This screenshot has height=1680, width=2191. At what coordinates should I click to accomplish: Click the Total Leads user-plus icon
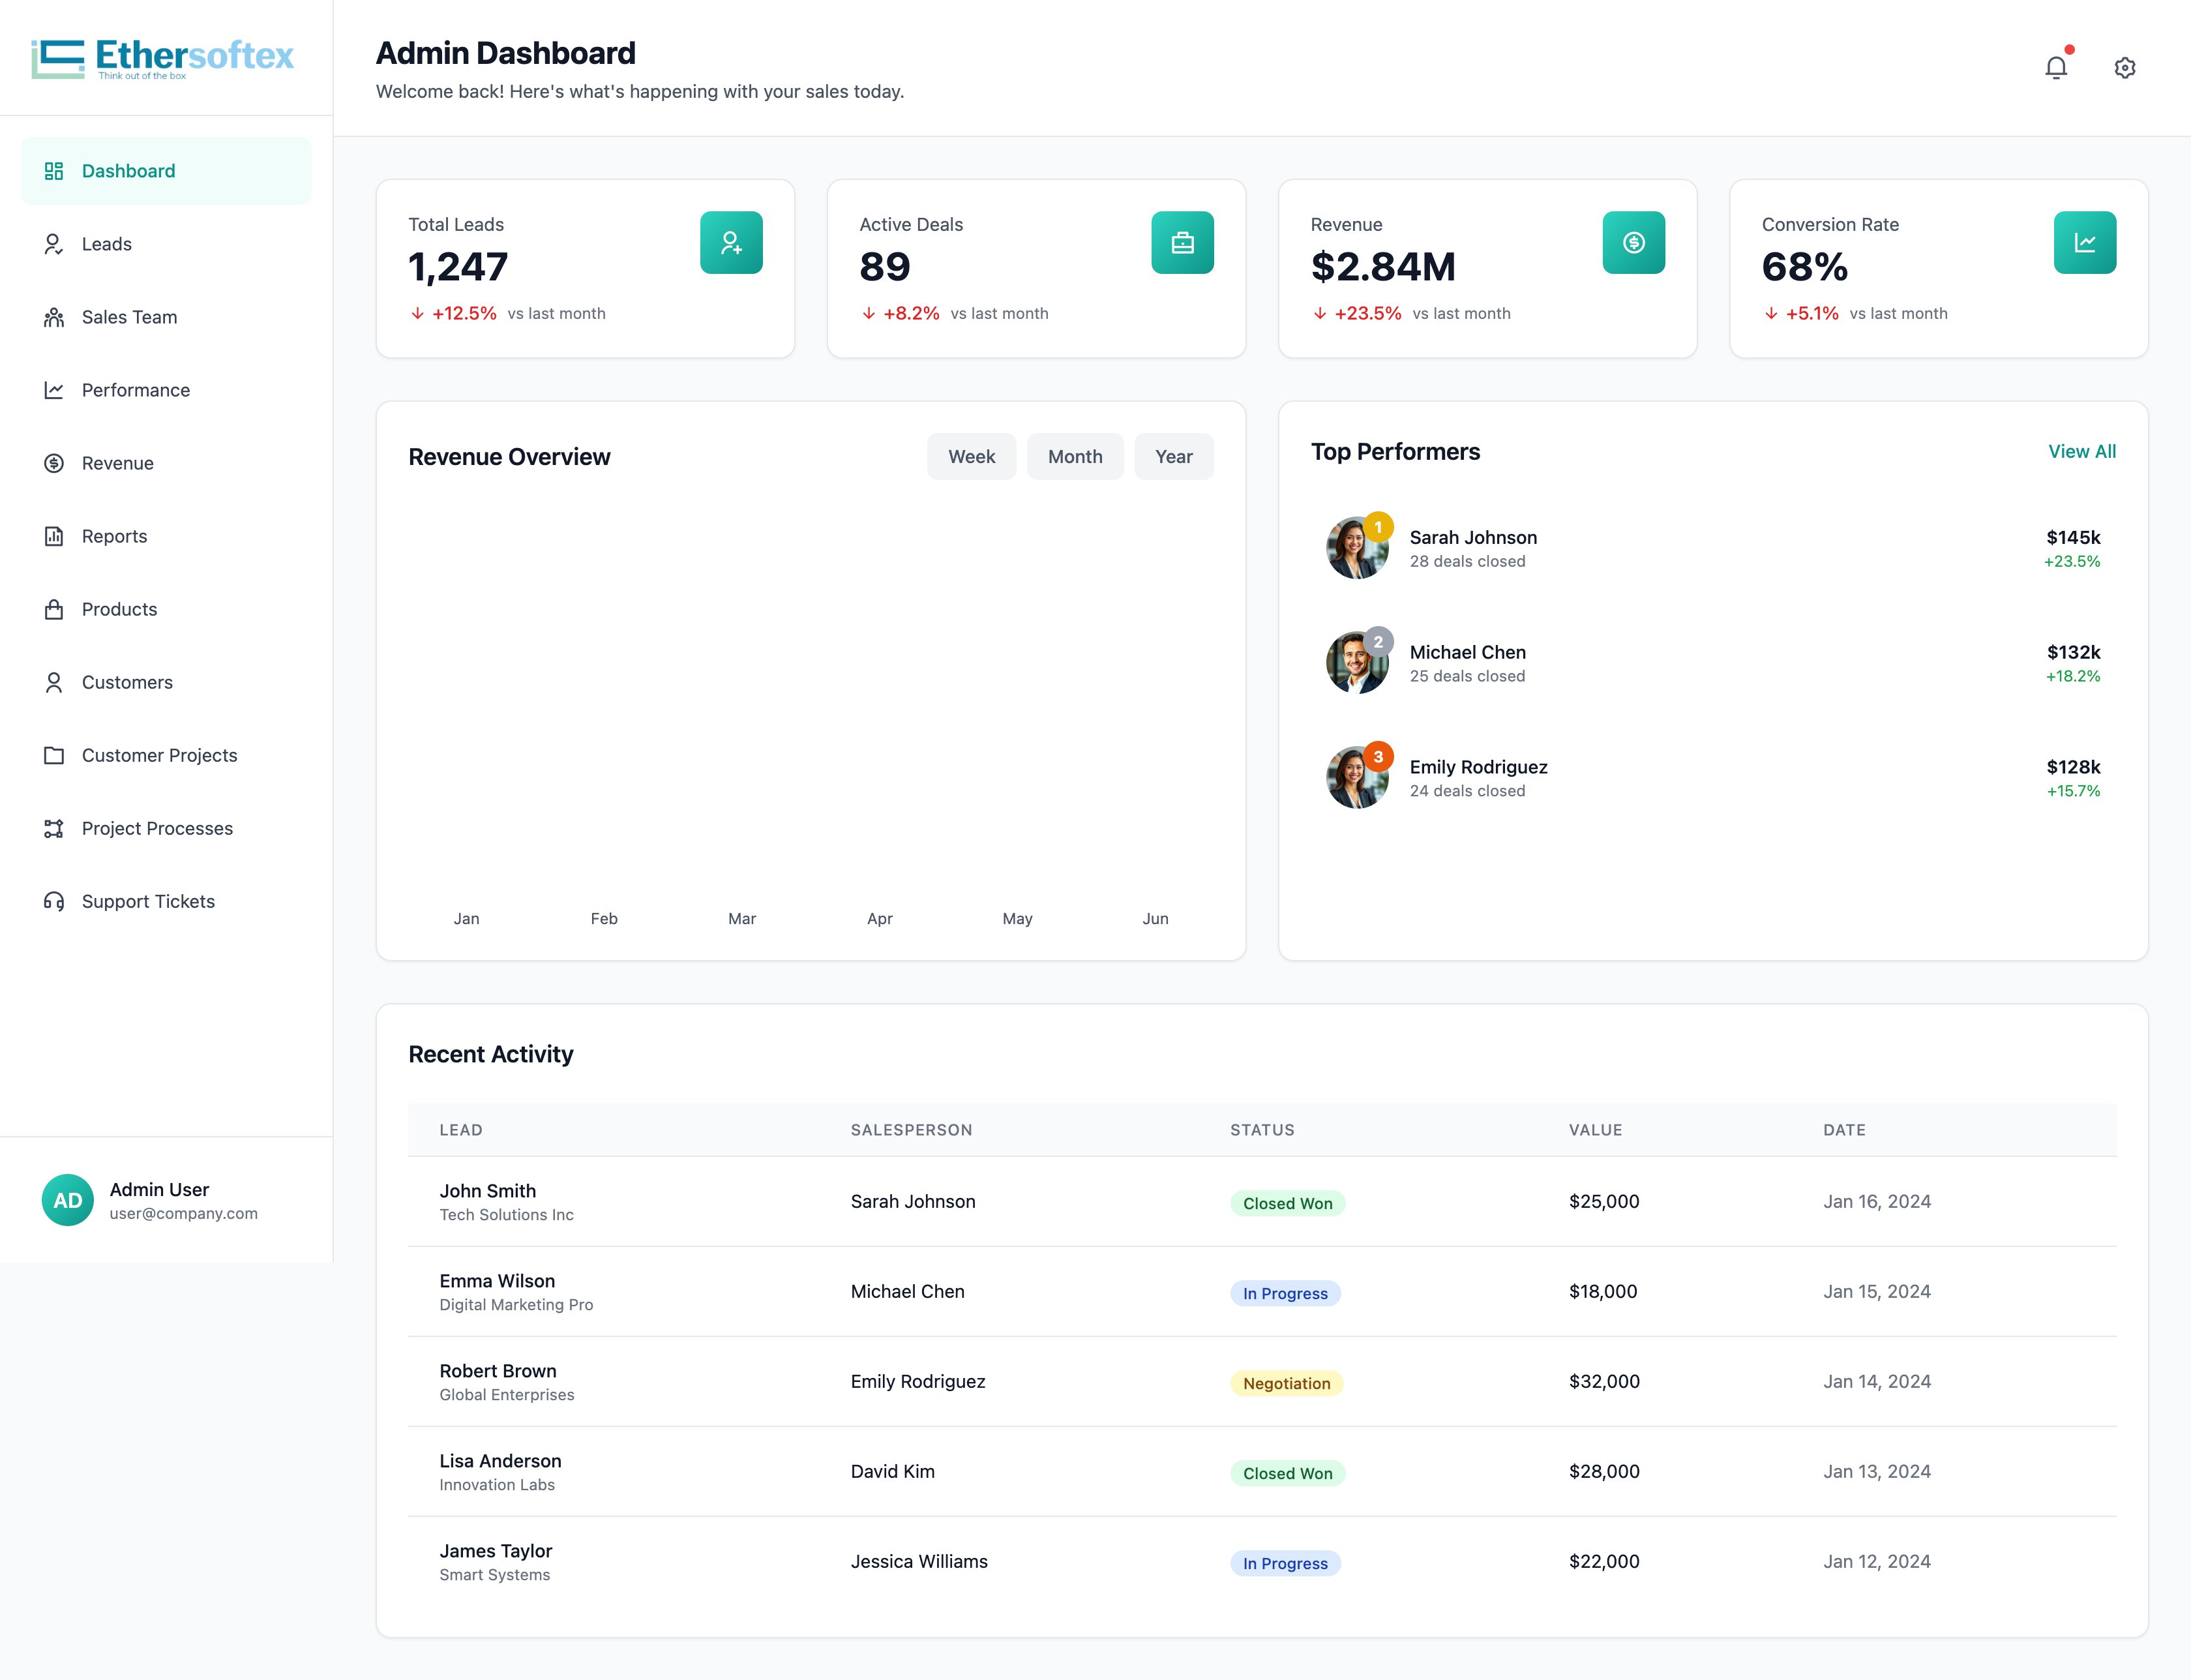pyautogui.click(x=731, y=242)
